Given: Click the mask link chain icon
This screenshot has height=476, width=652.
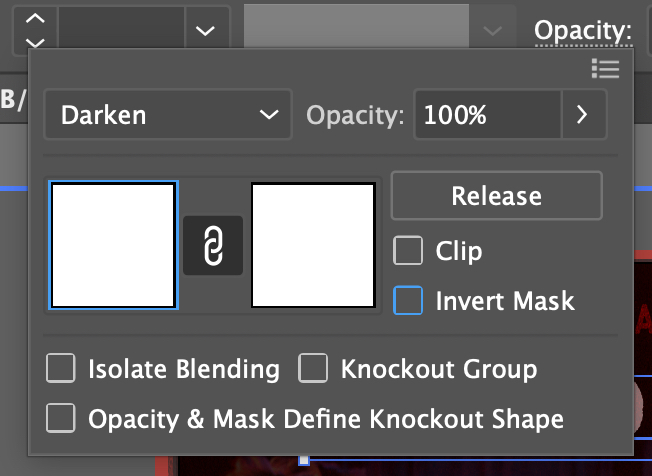Looking at the screenshot, I should coord(213,245).
